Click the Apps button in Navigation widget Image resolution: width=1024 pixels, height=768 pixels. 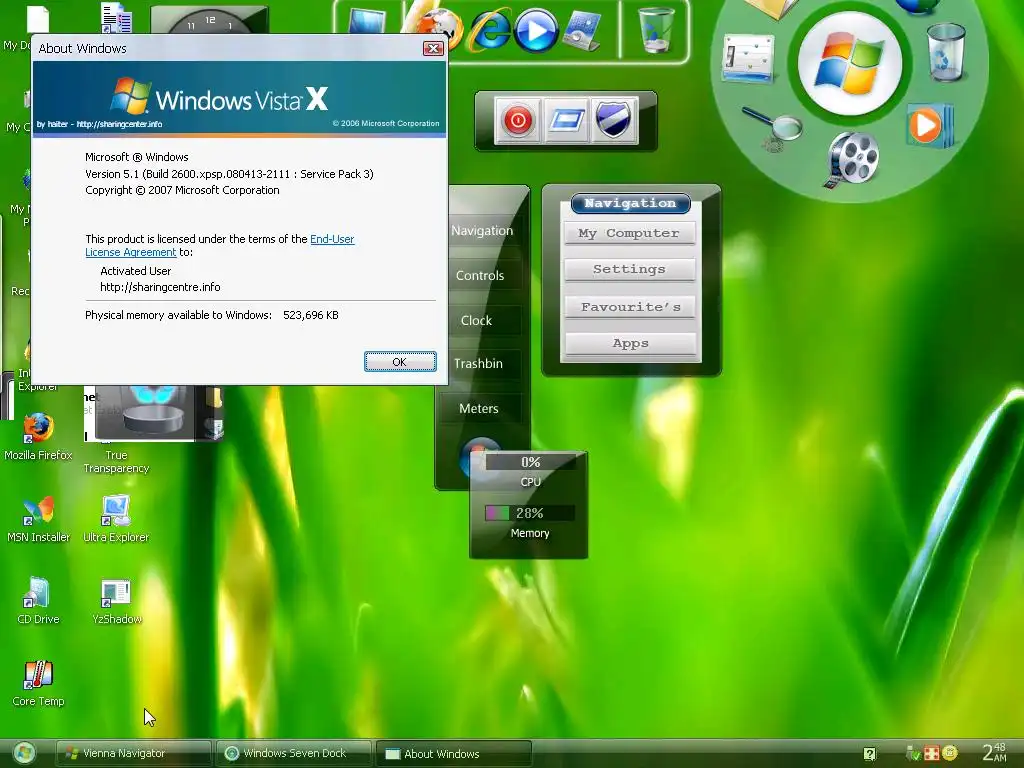tap(630, 344)
